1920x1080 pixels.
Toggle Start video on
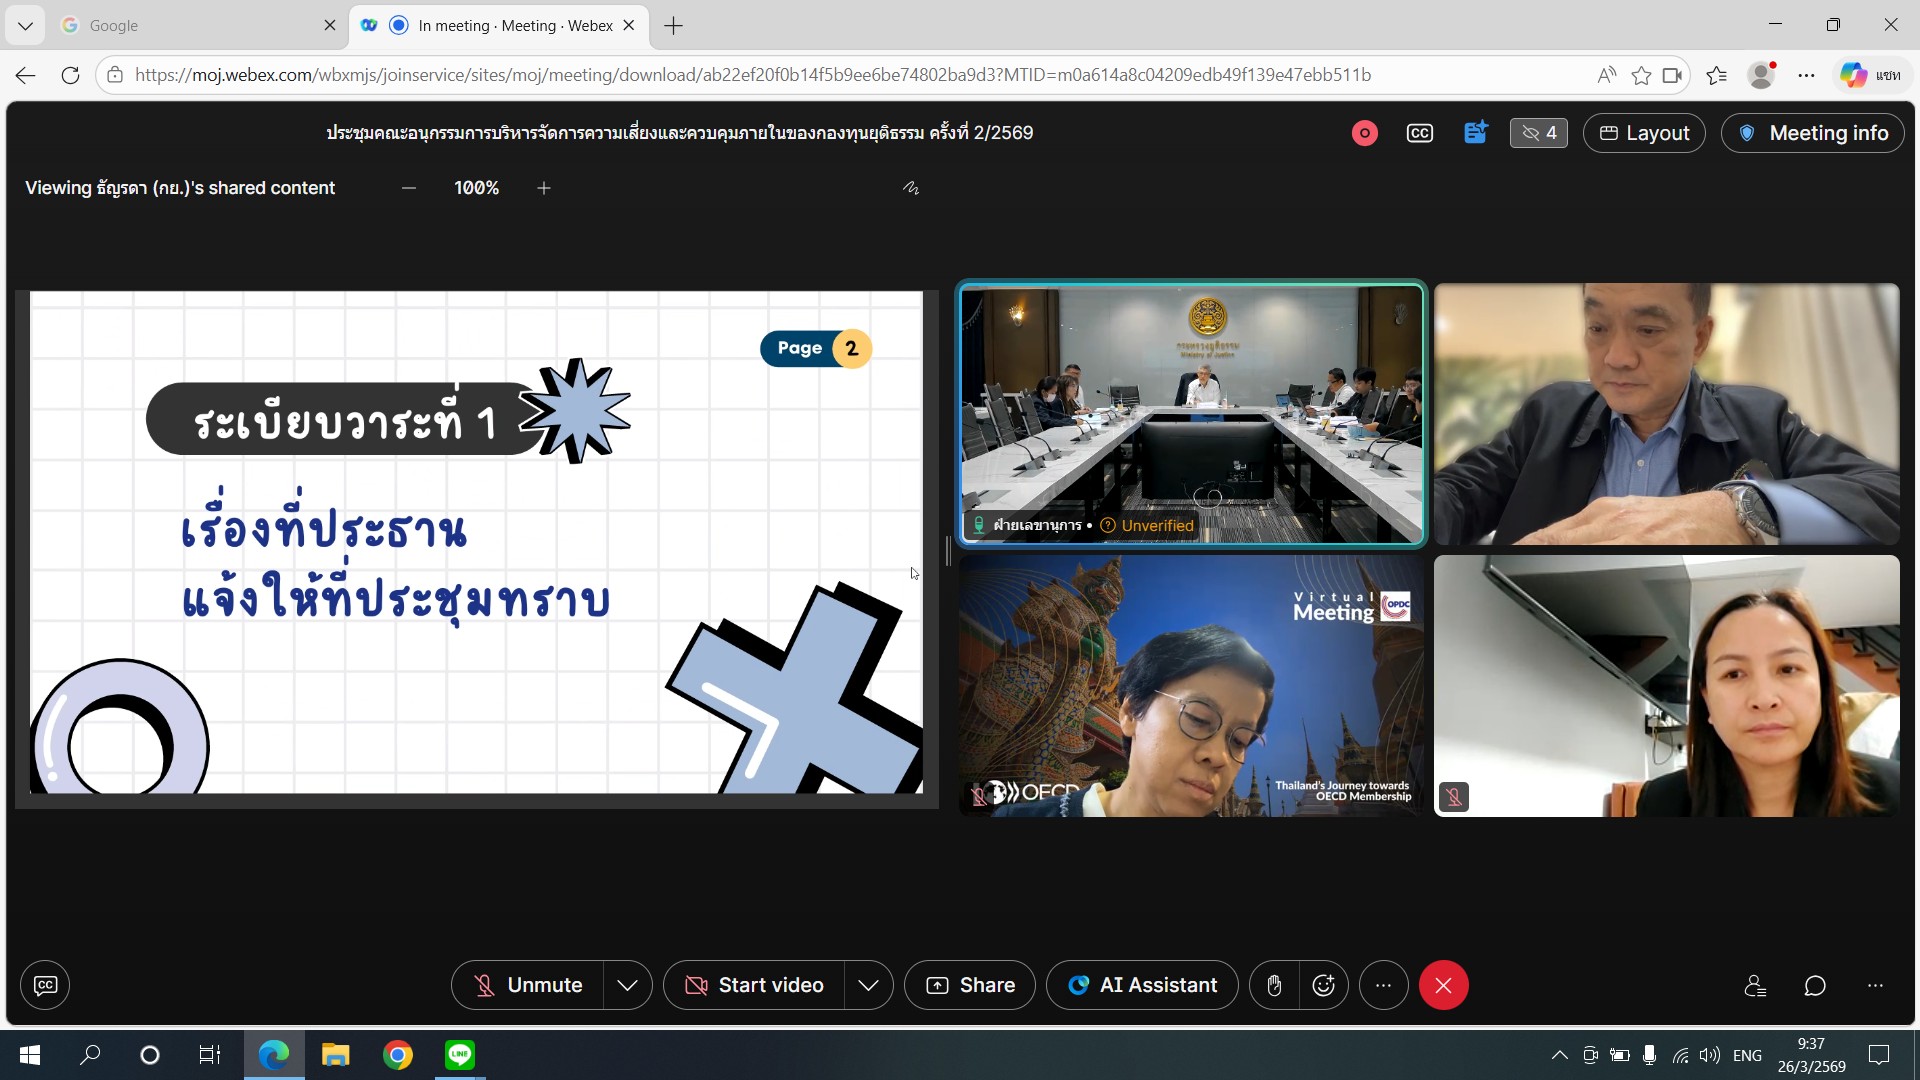(x=754, y=985)
